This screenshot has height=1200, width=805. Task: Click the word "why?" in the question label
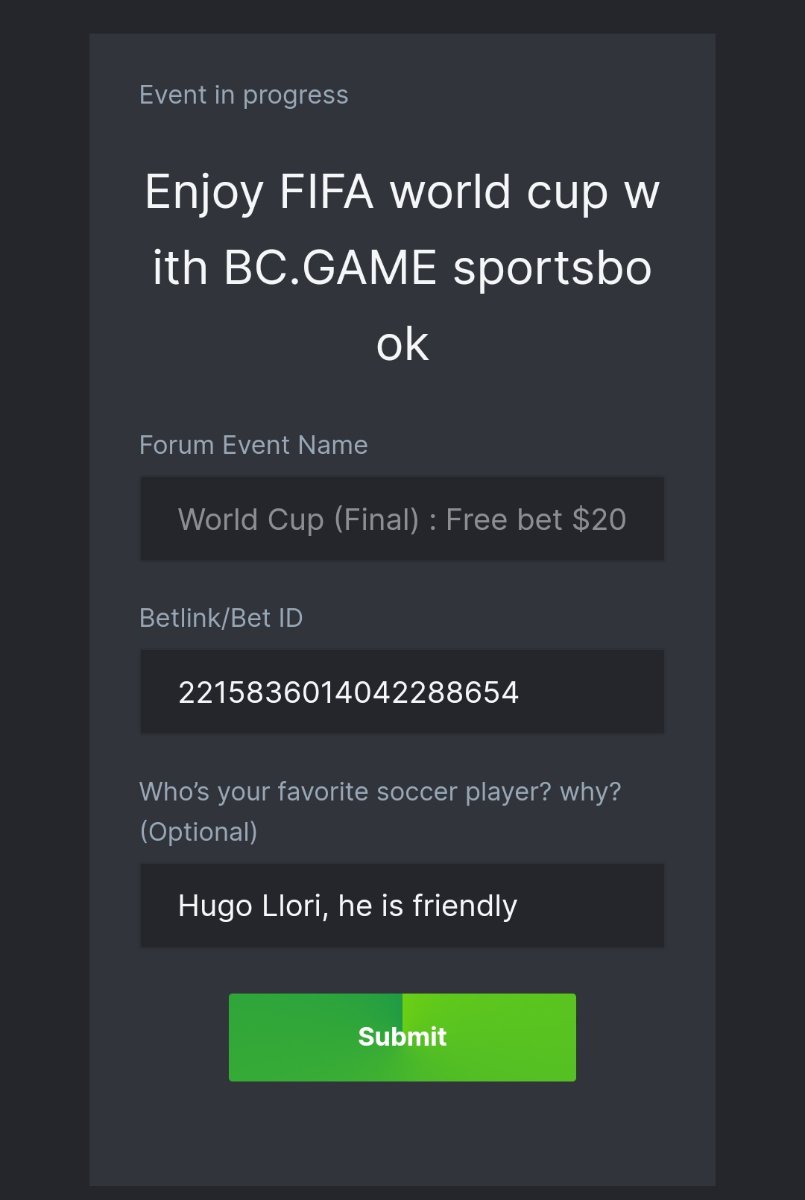coord(590,792)
